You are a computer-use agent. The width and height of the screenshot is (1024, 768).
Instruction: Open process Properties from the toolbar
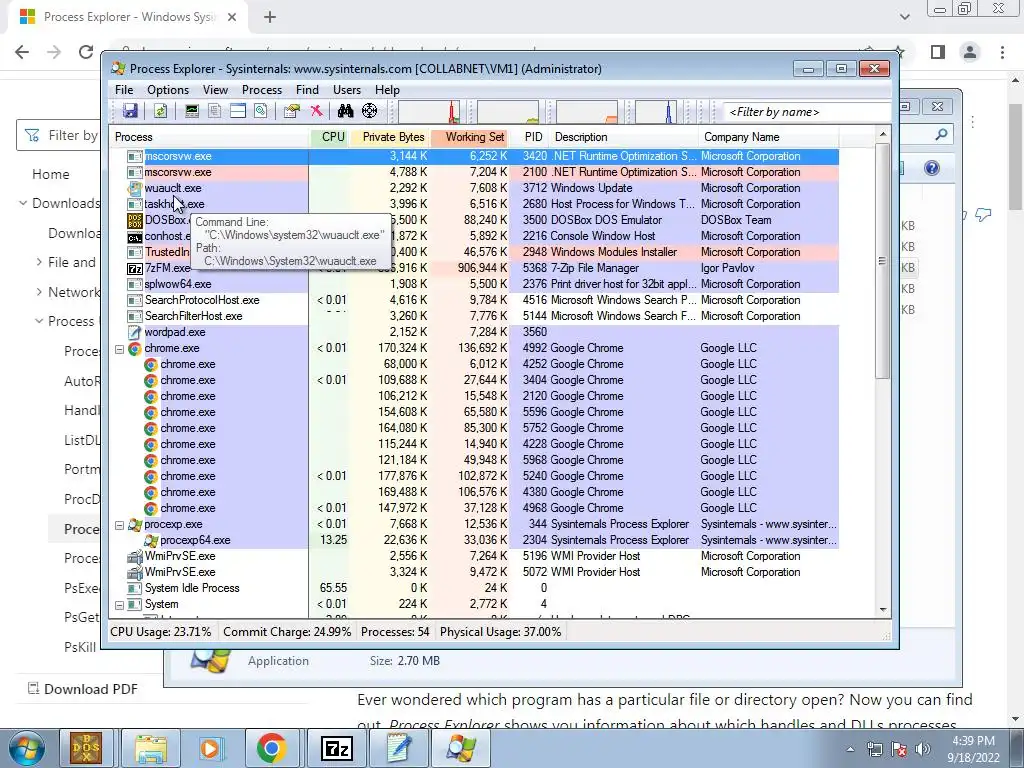pyautogui.click(x=291, y=111)
